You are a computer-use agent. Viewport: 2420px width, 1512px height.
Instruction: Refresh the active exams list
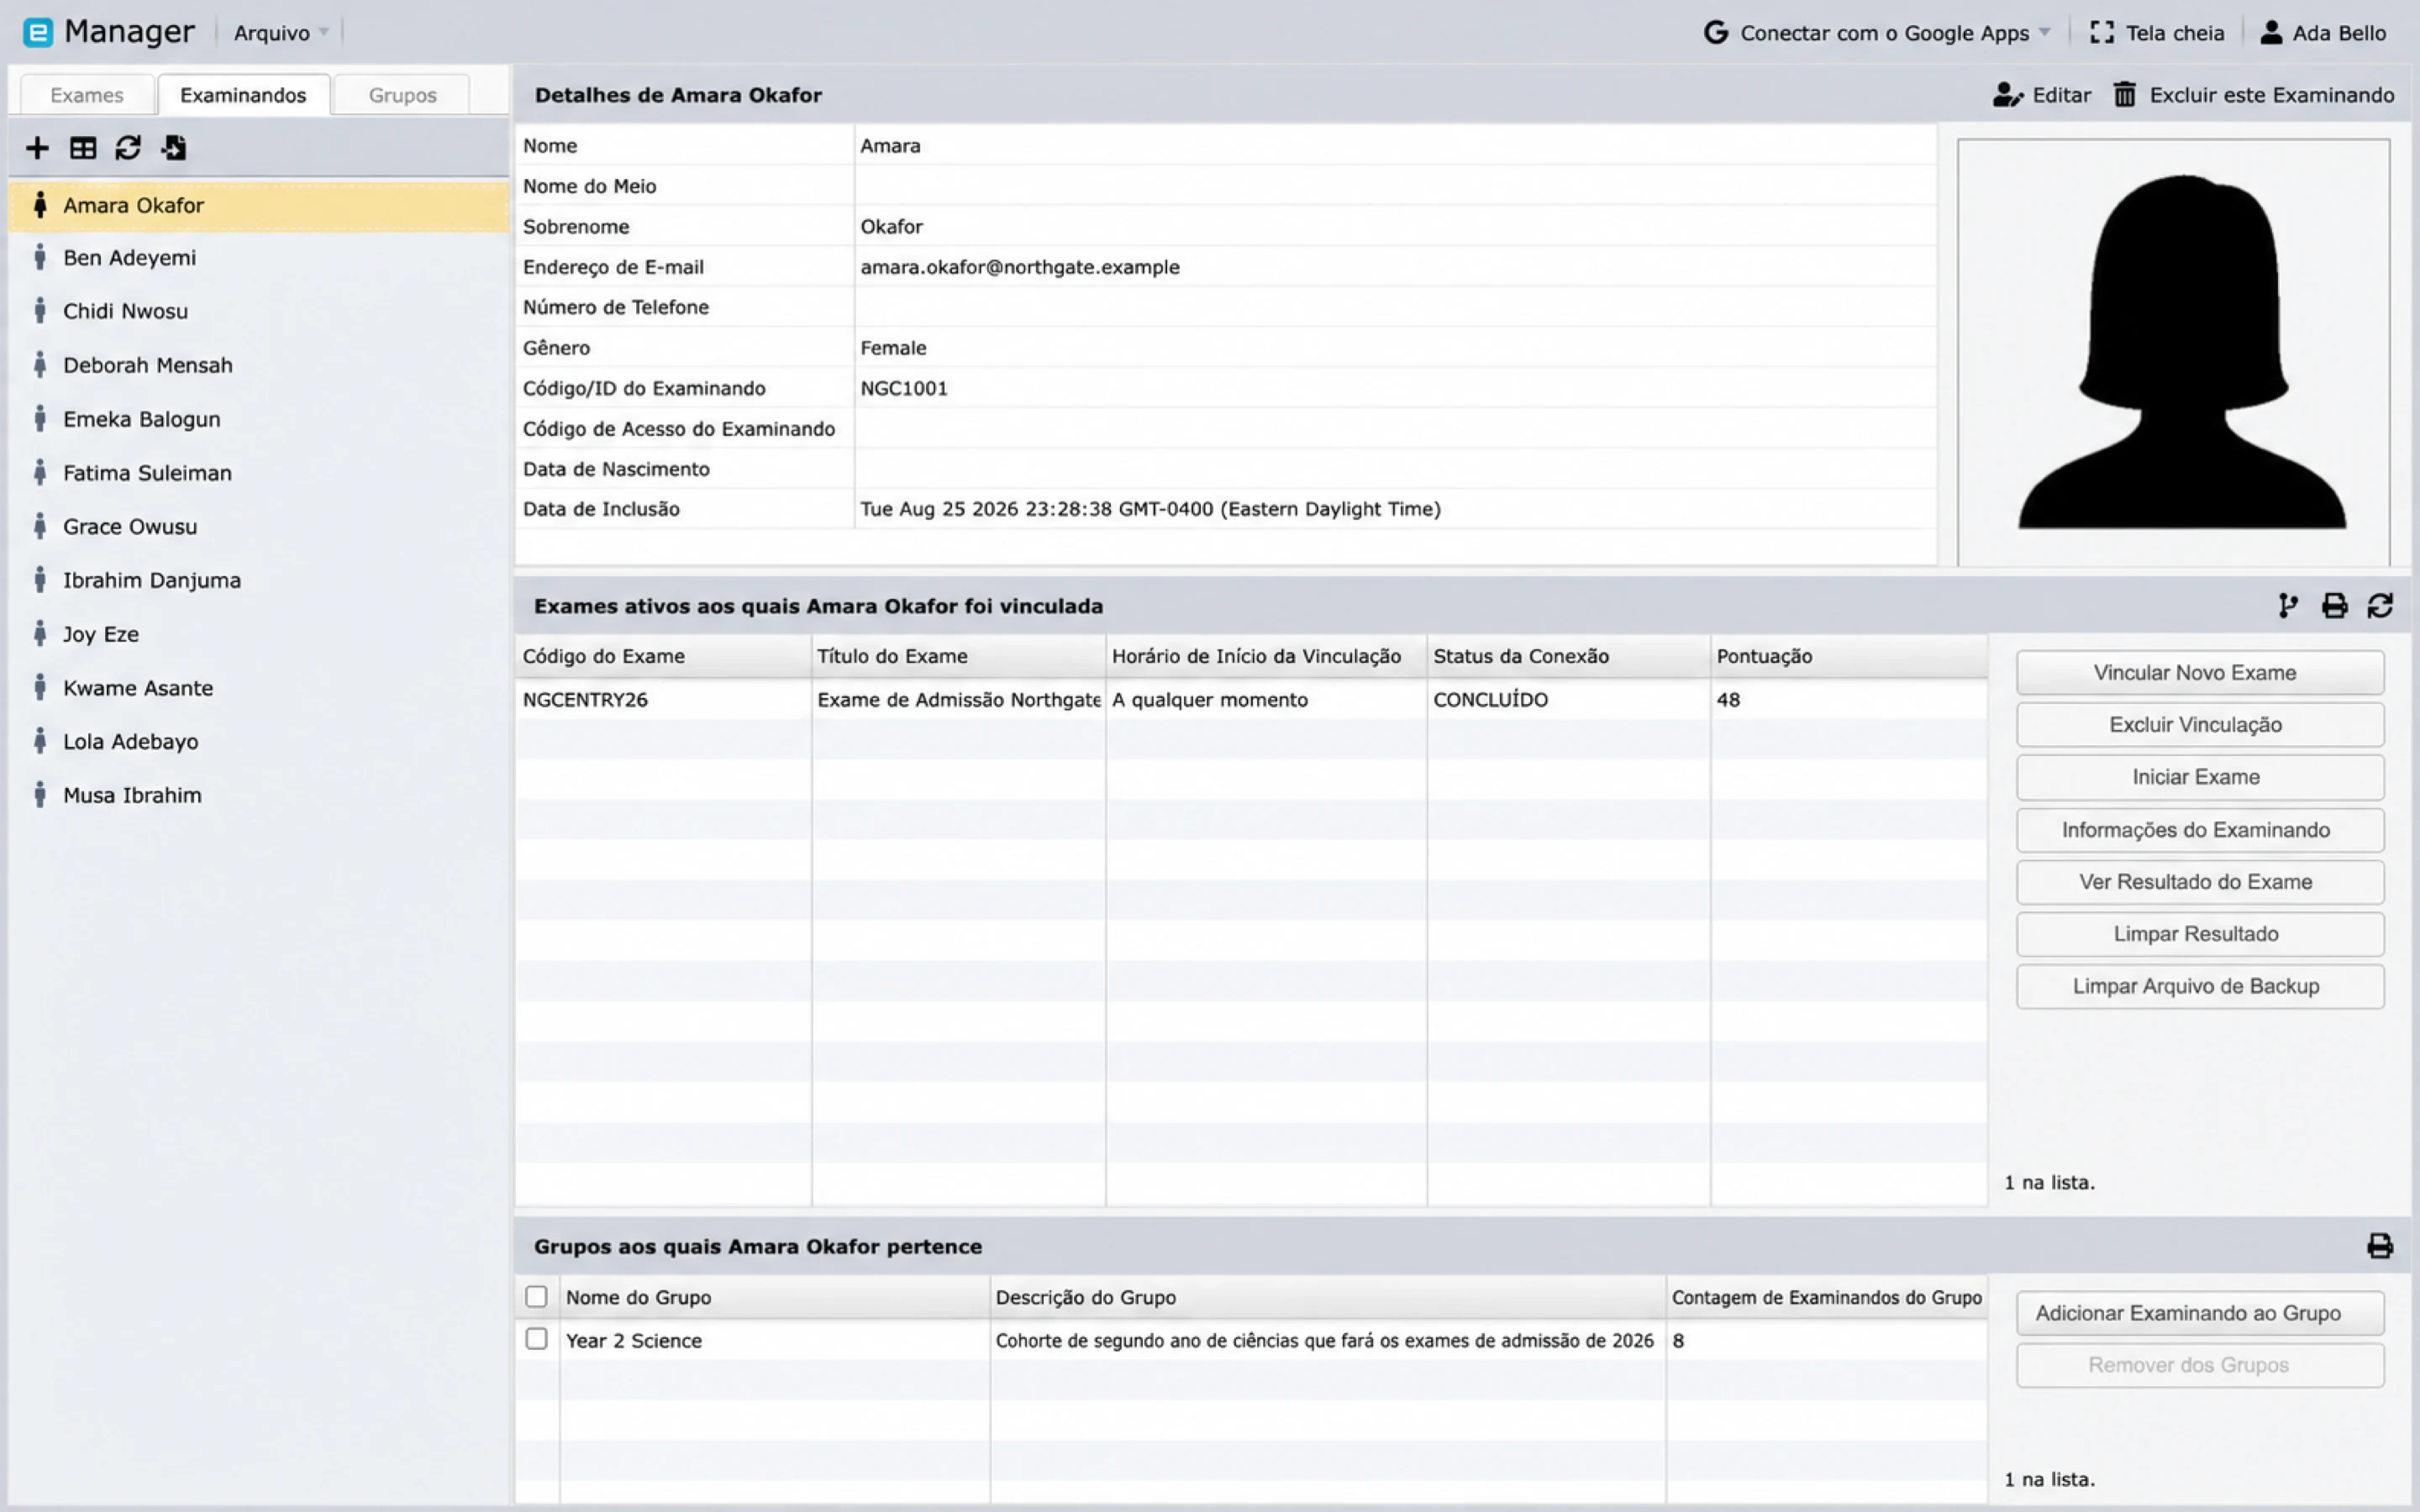point(2380,606)
